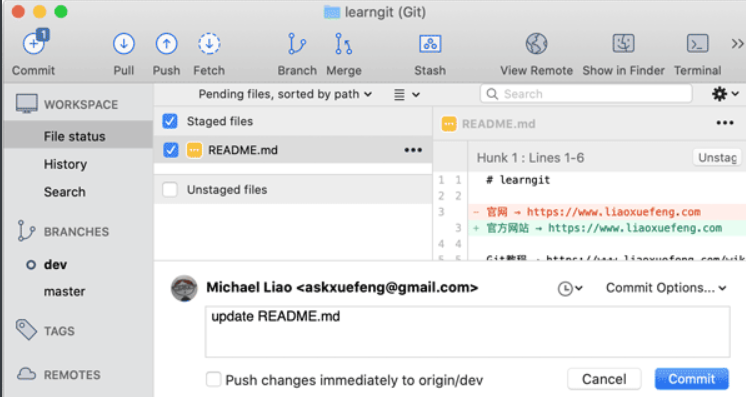Click the learngit (Git) window title
746x397 pixels.
pyautogui.click(x=385, y=12)
